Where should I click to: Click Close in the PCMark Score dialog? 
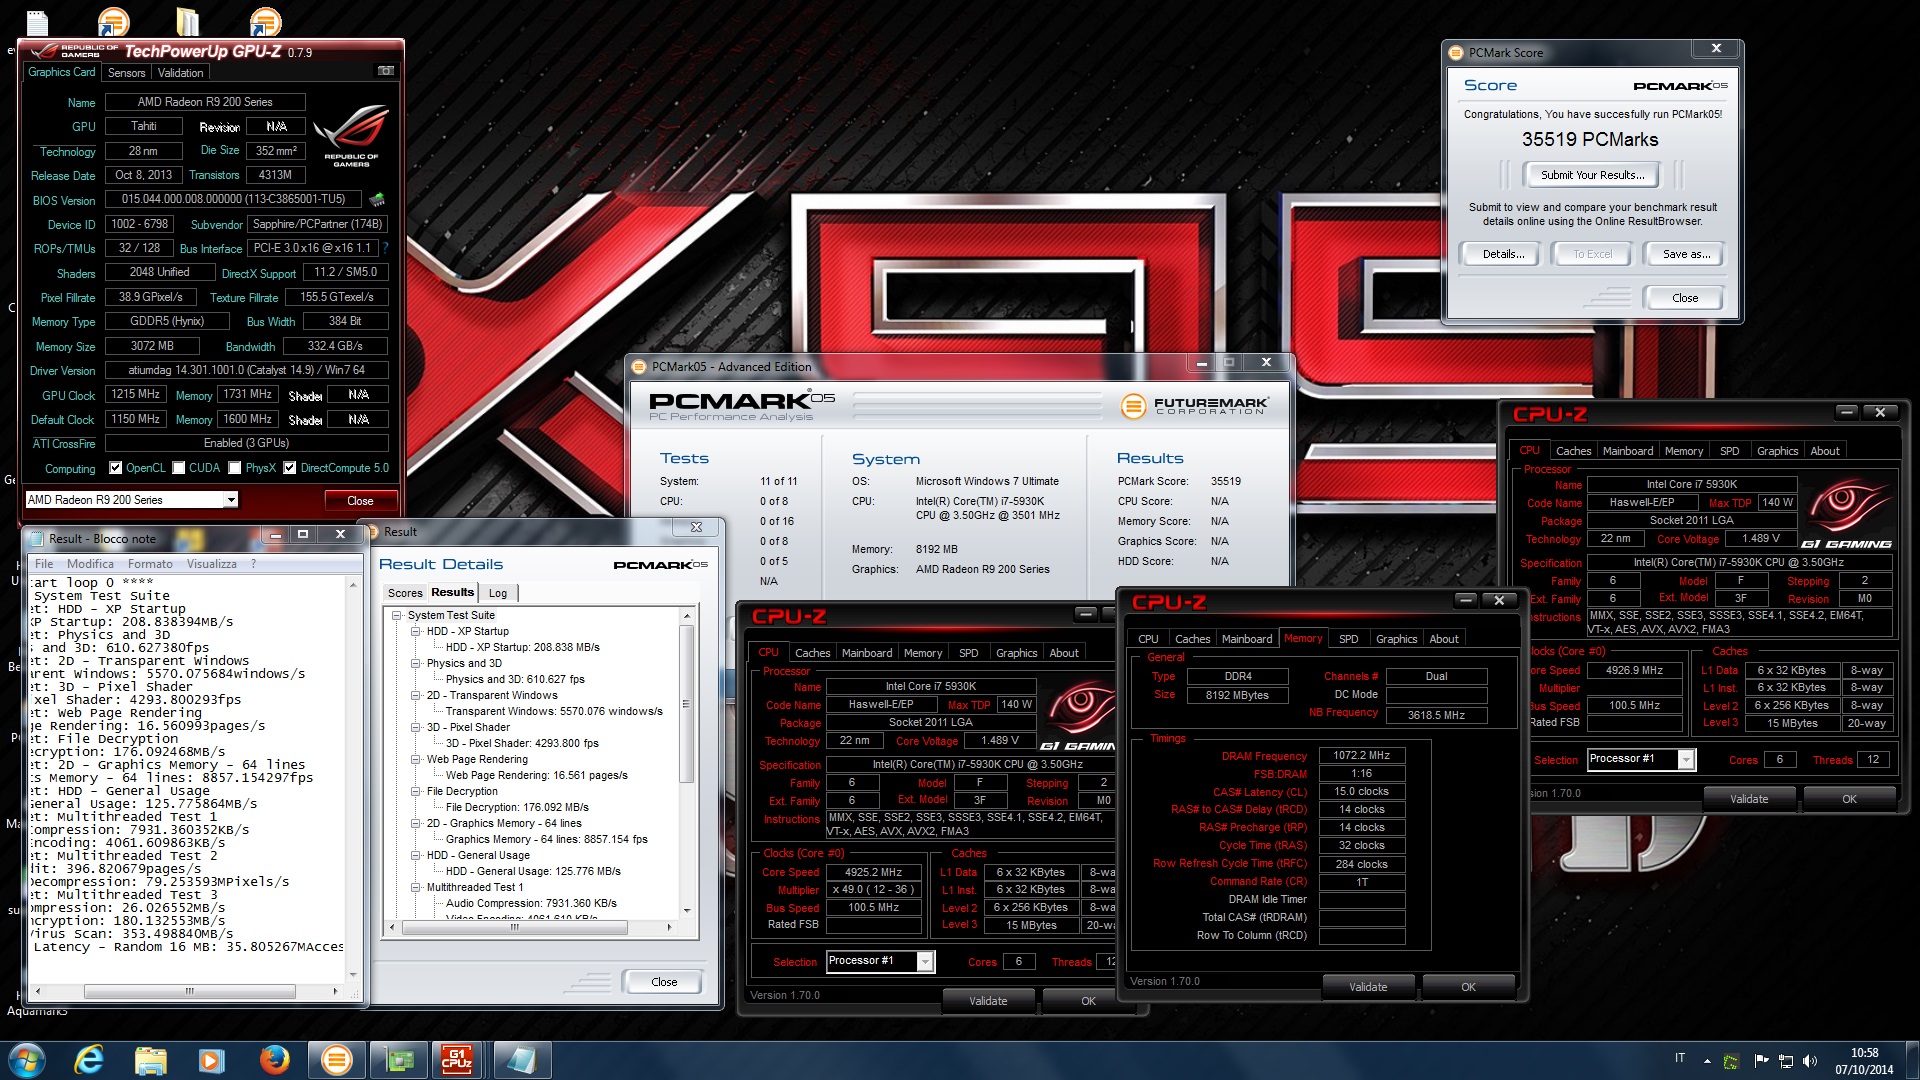1685,298
